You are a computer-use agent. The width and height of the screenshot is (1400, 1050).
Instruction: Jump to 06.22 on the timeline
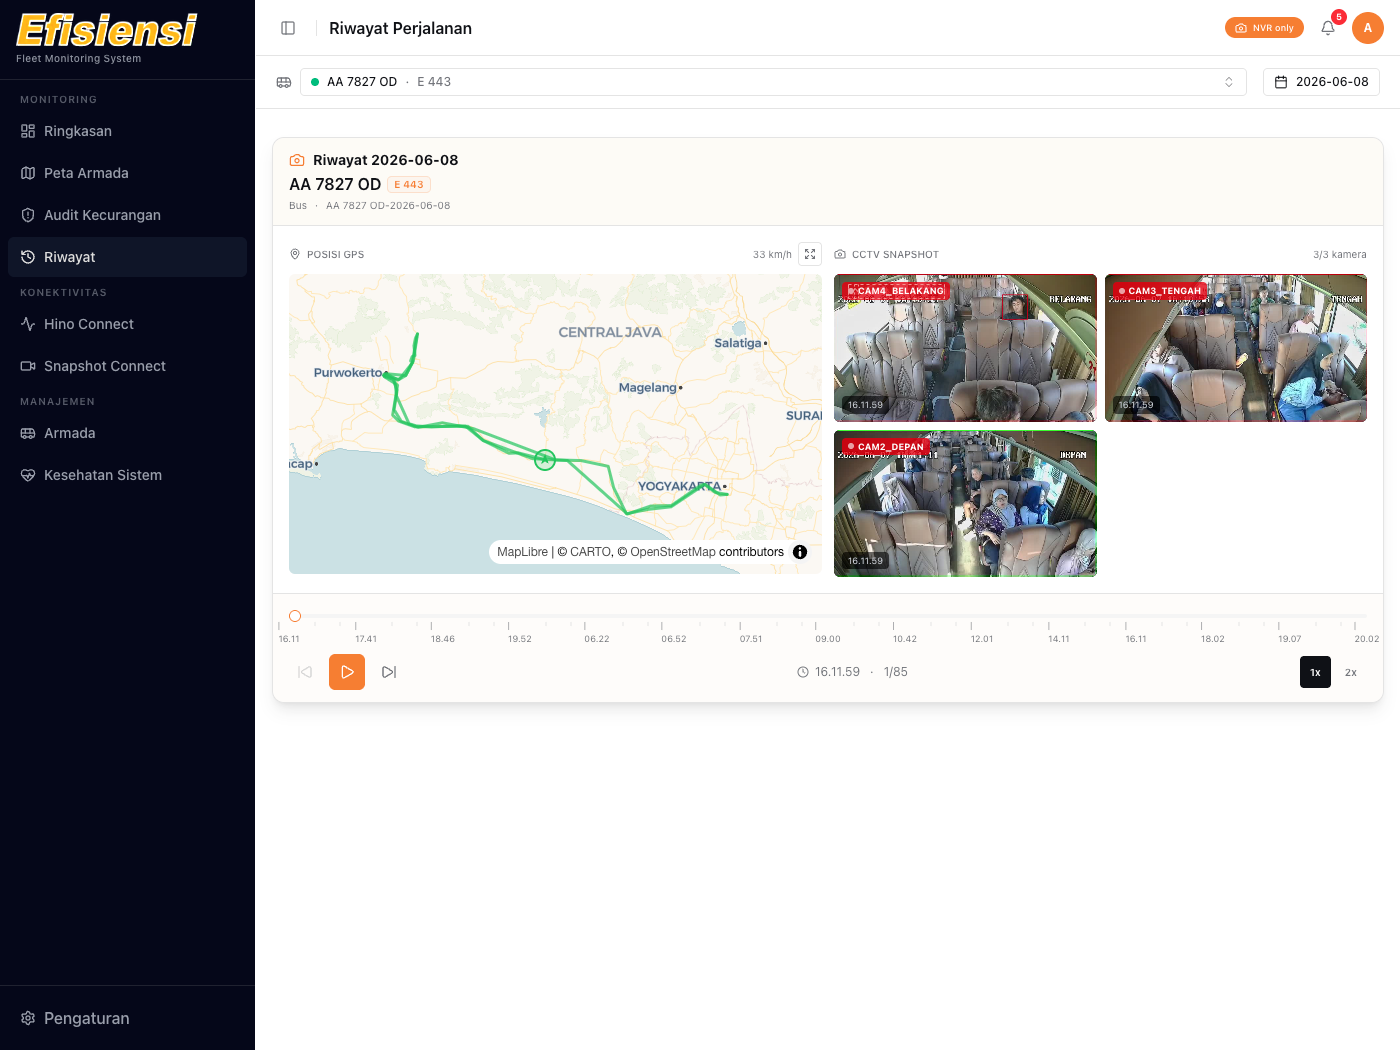pyautogui.click(x=597, y=639)
